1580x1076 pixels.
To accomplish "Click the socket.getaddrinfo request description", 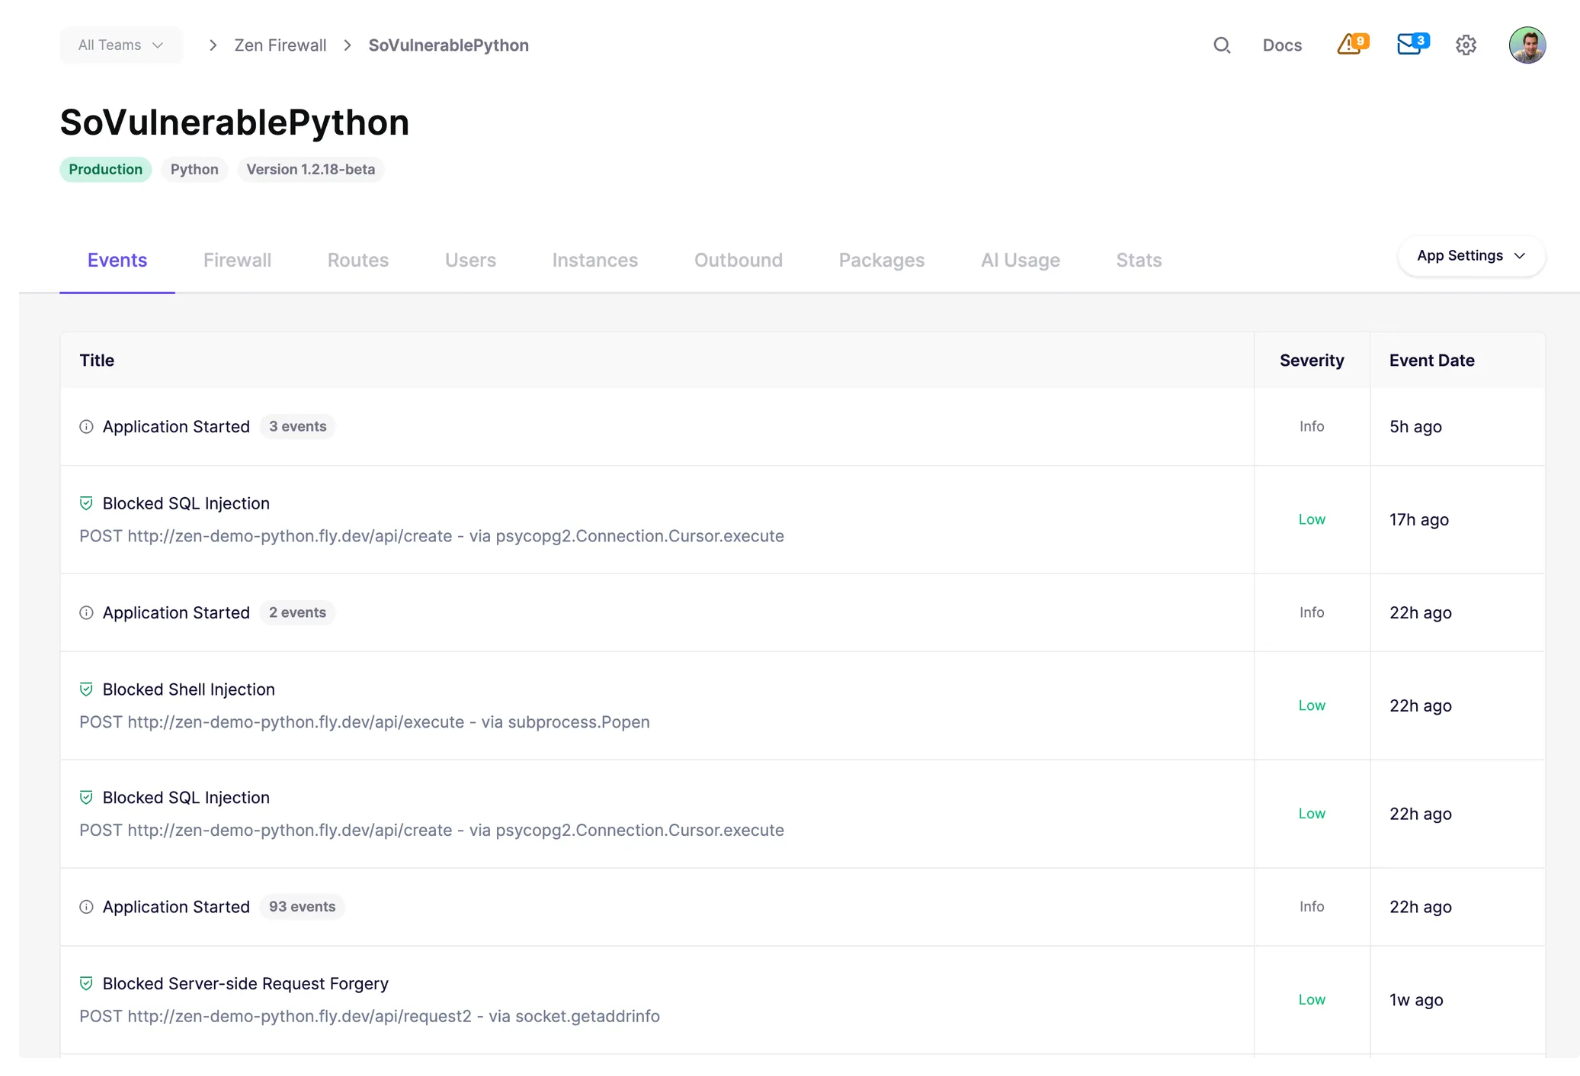I will coord(369,1016).
